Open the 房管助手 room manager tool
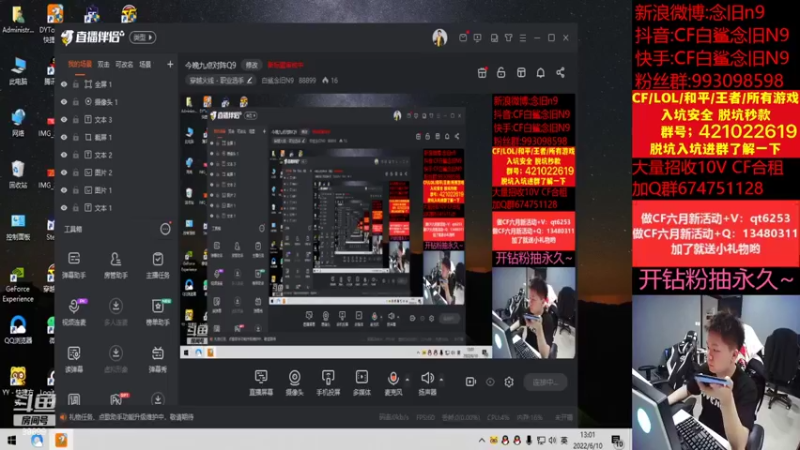The image size is (800, 450). [116, 265]
